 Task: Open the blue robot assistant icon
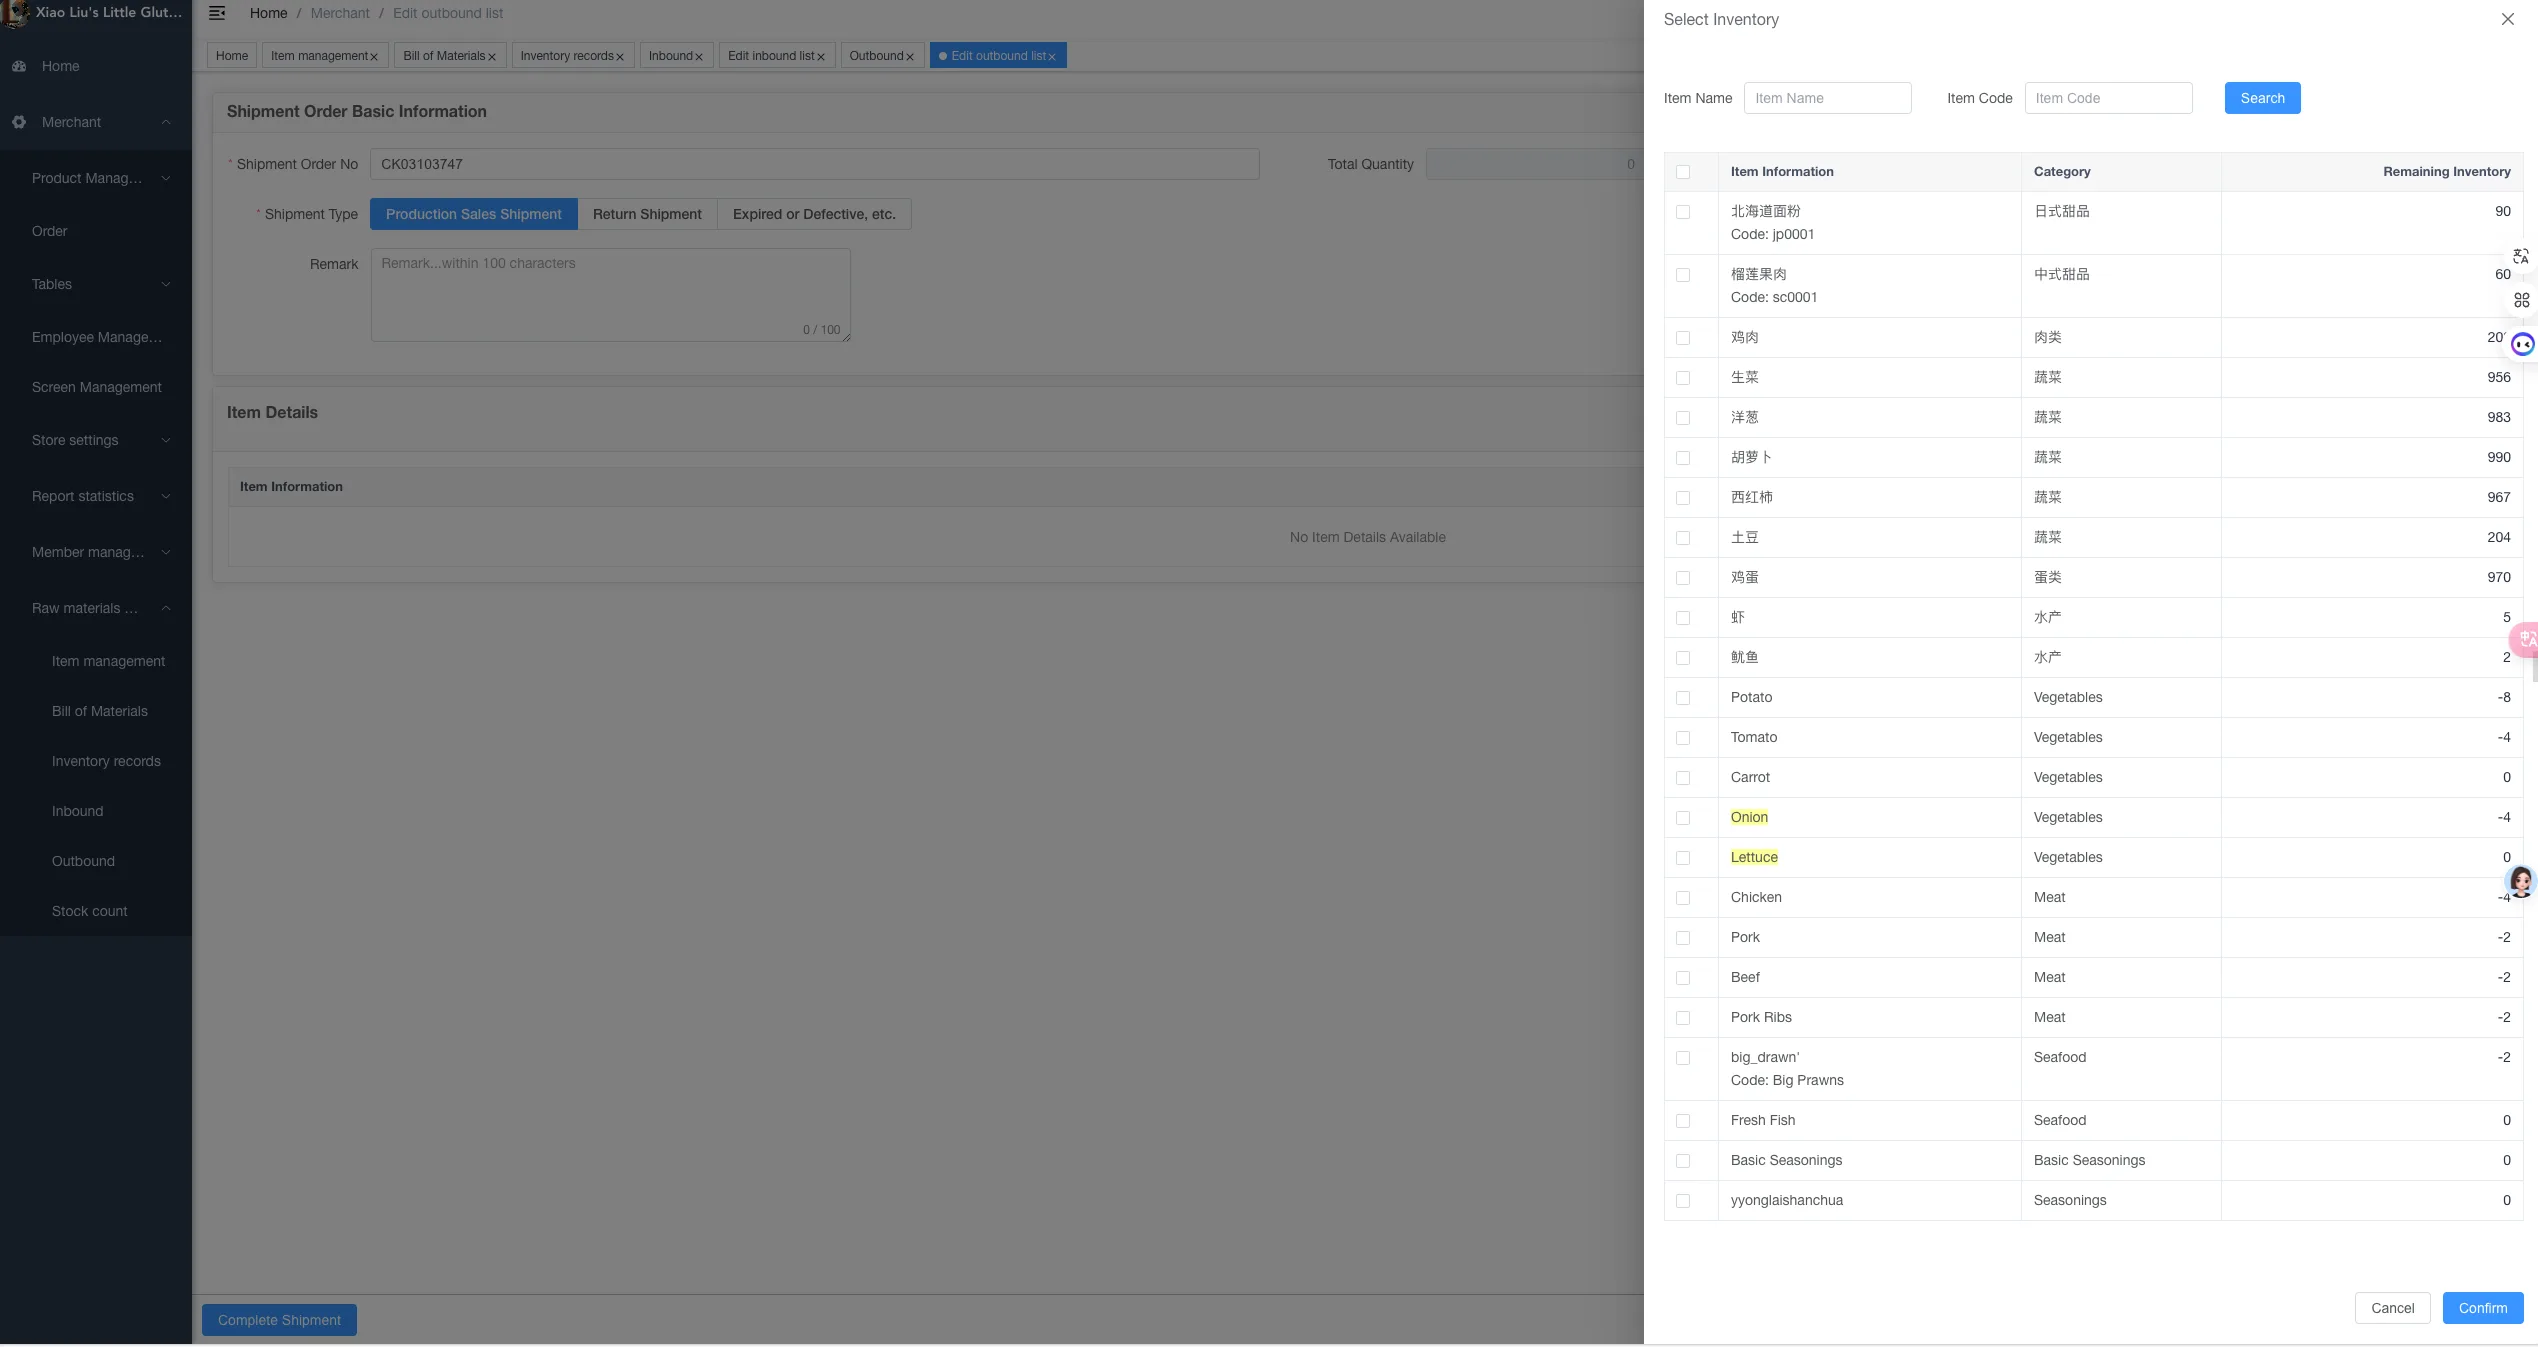coord(2522,345)
